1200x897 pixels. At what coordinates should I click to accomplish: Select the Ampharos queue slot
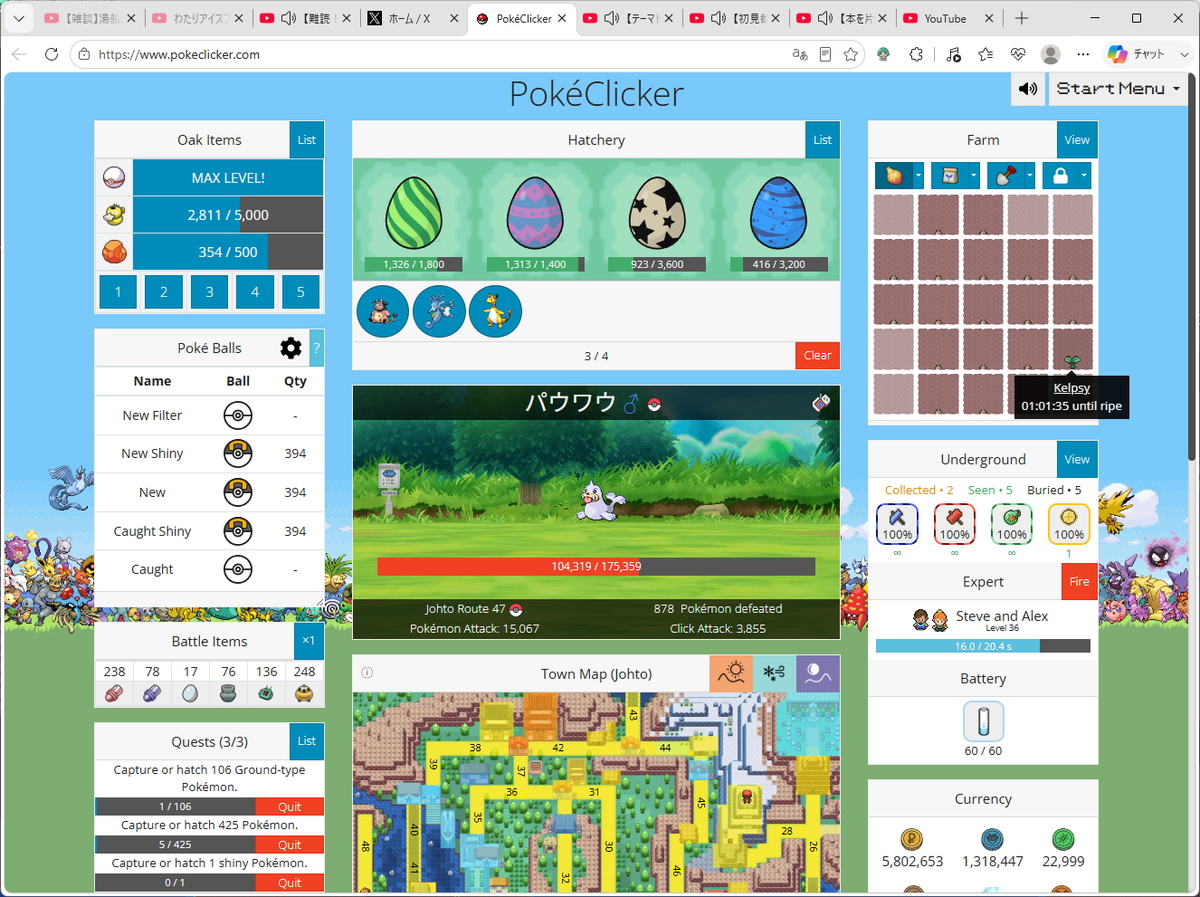pos(495,311)
